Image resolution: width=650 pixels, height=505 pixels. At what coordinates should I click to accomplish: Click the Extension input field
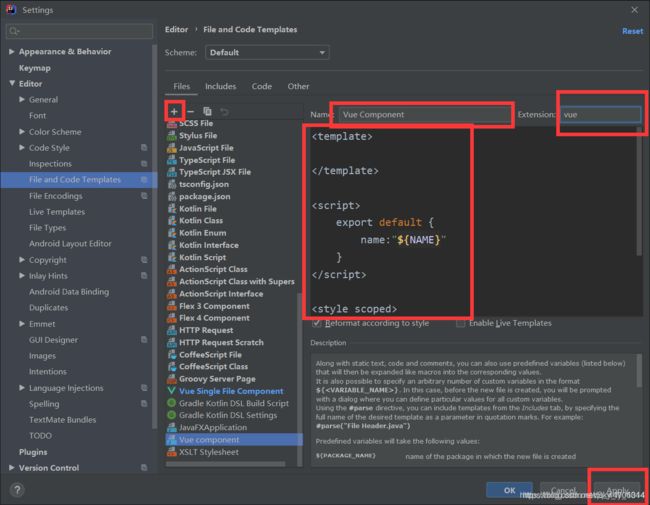601,114
